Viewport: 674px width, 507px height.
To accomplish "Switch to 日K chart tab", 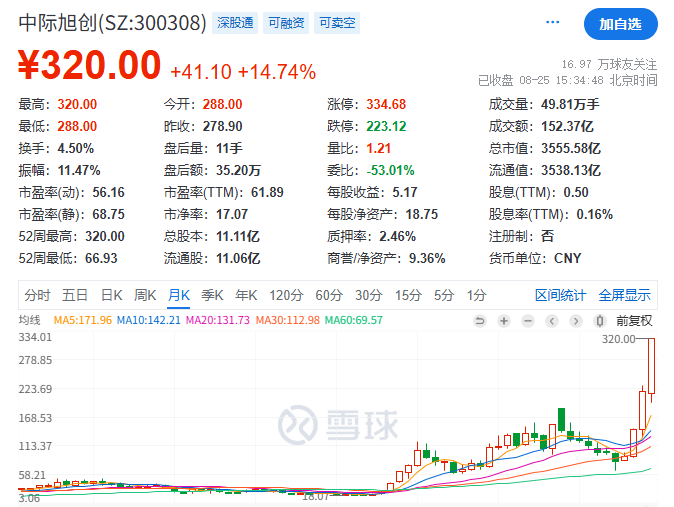I will (x=111, y=295).
